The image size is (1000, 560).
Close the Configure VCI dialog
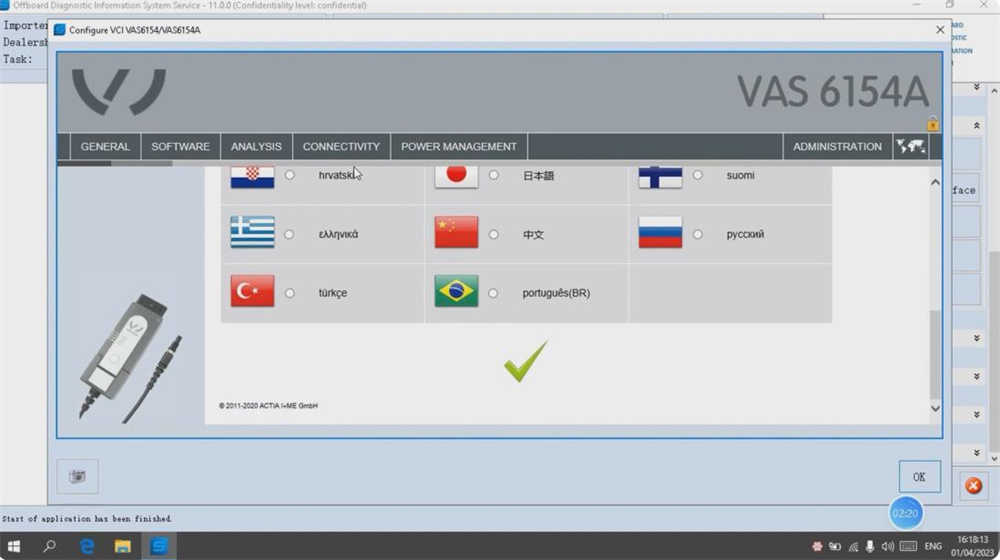(940, 30)
